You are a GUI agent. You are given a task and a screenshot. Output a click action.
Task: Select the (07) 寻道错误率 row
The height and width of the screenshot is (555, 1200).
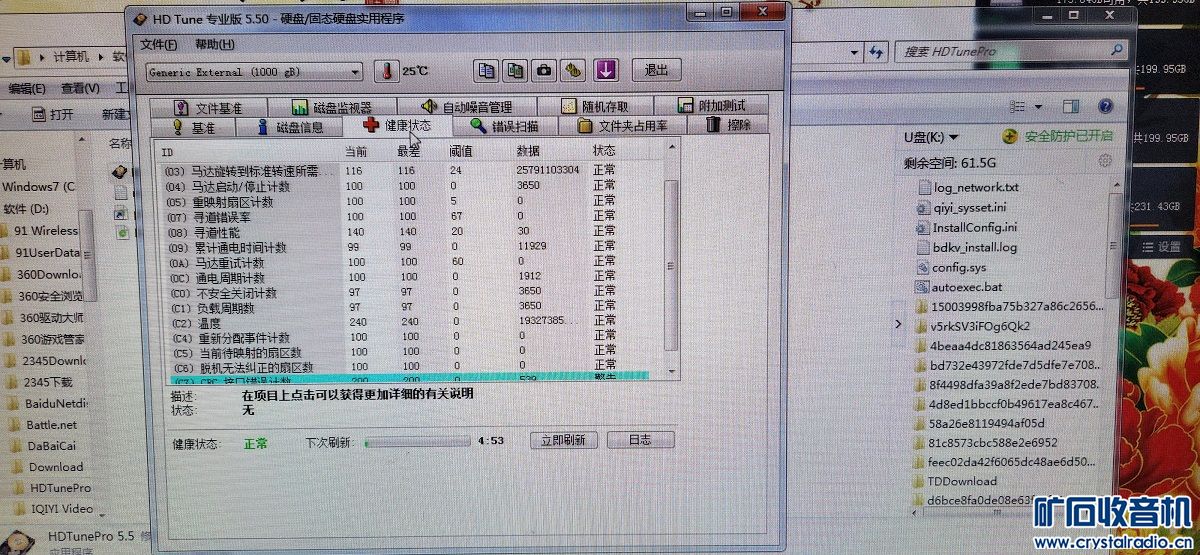[406, 216]
